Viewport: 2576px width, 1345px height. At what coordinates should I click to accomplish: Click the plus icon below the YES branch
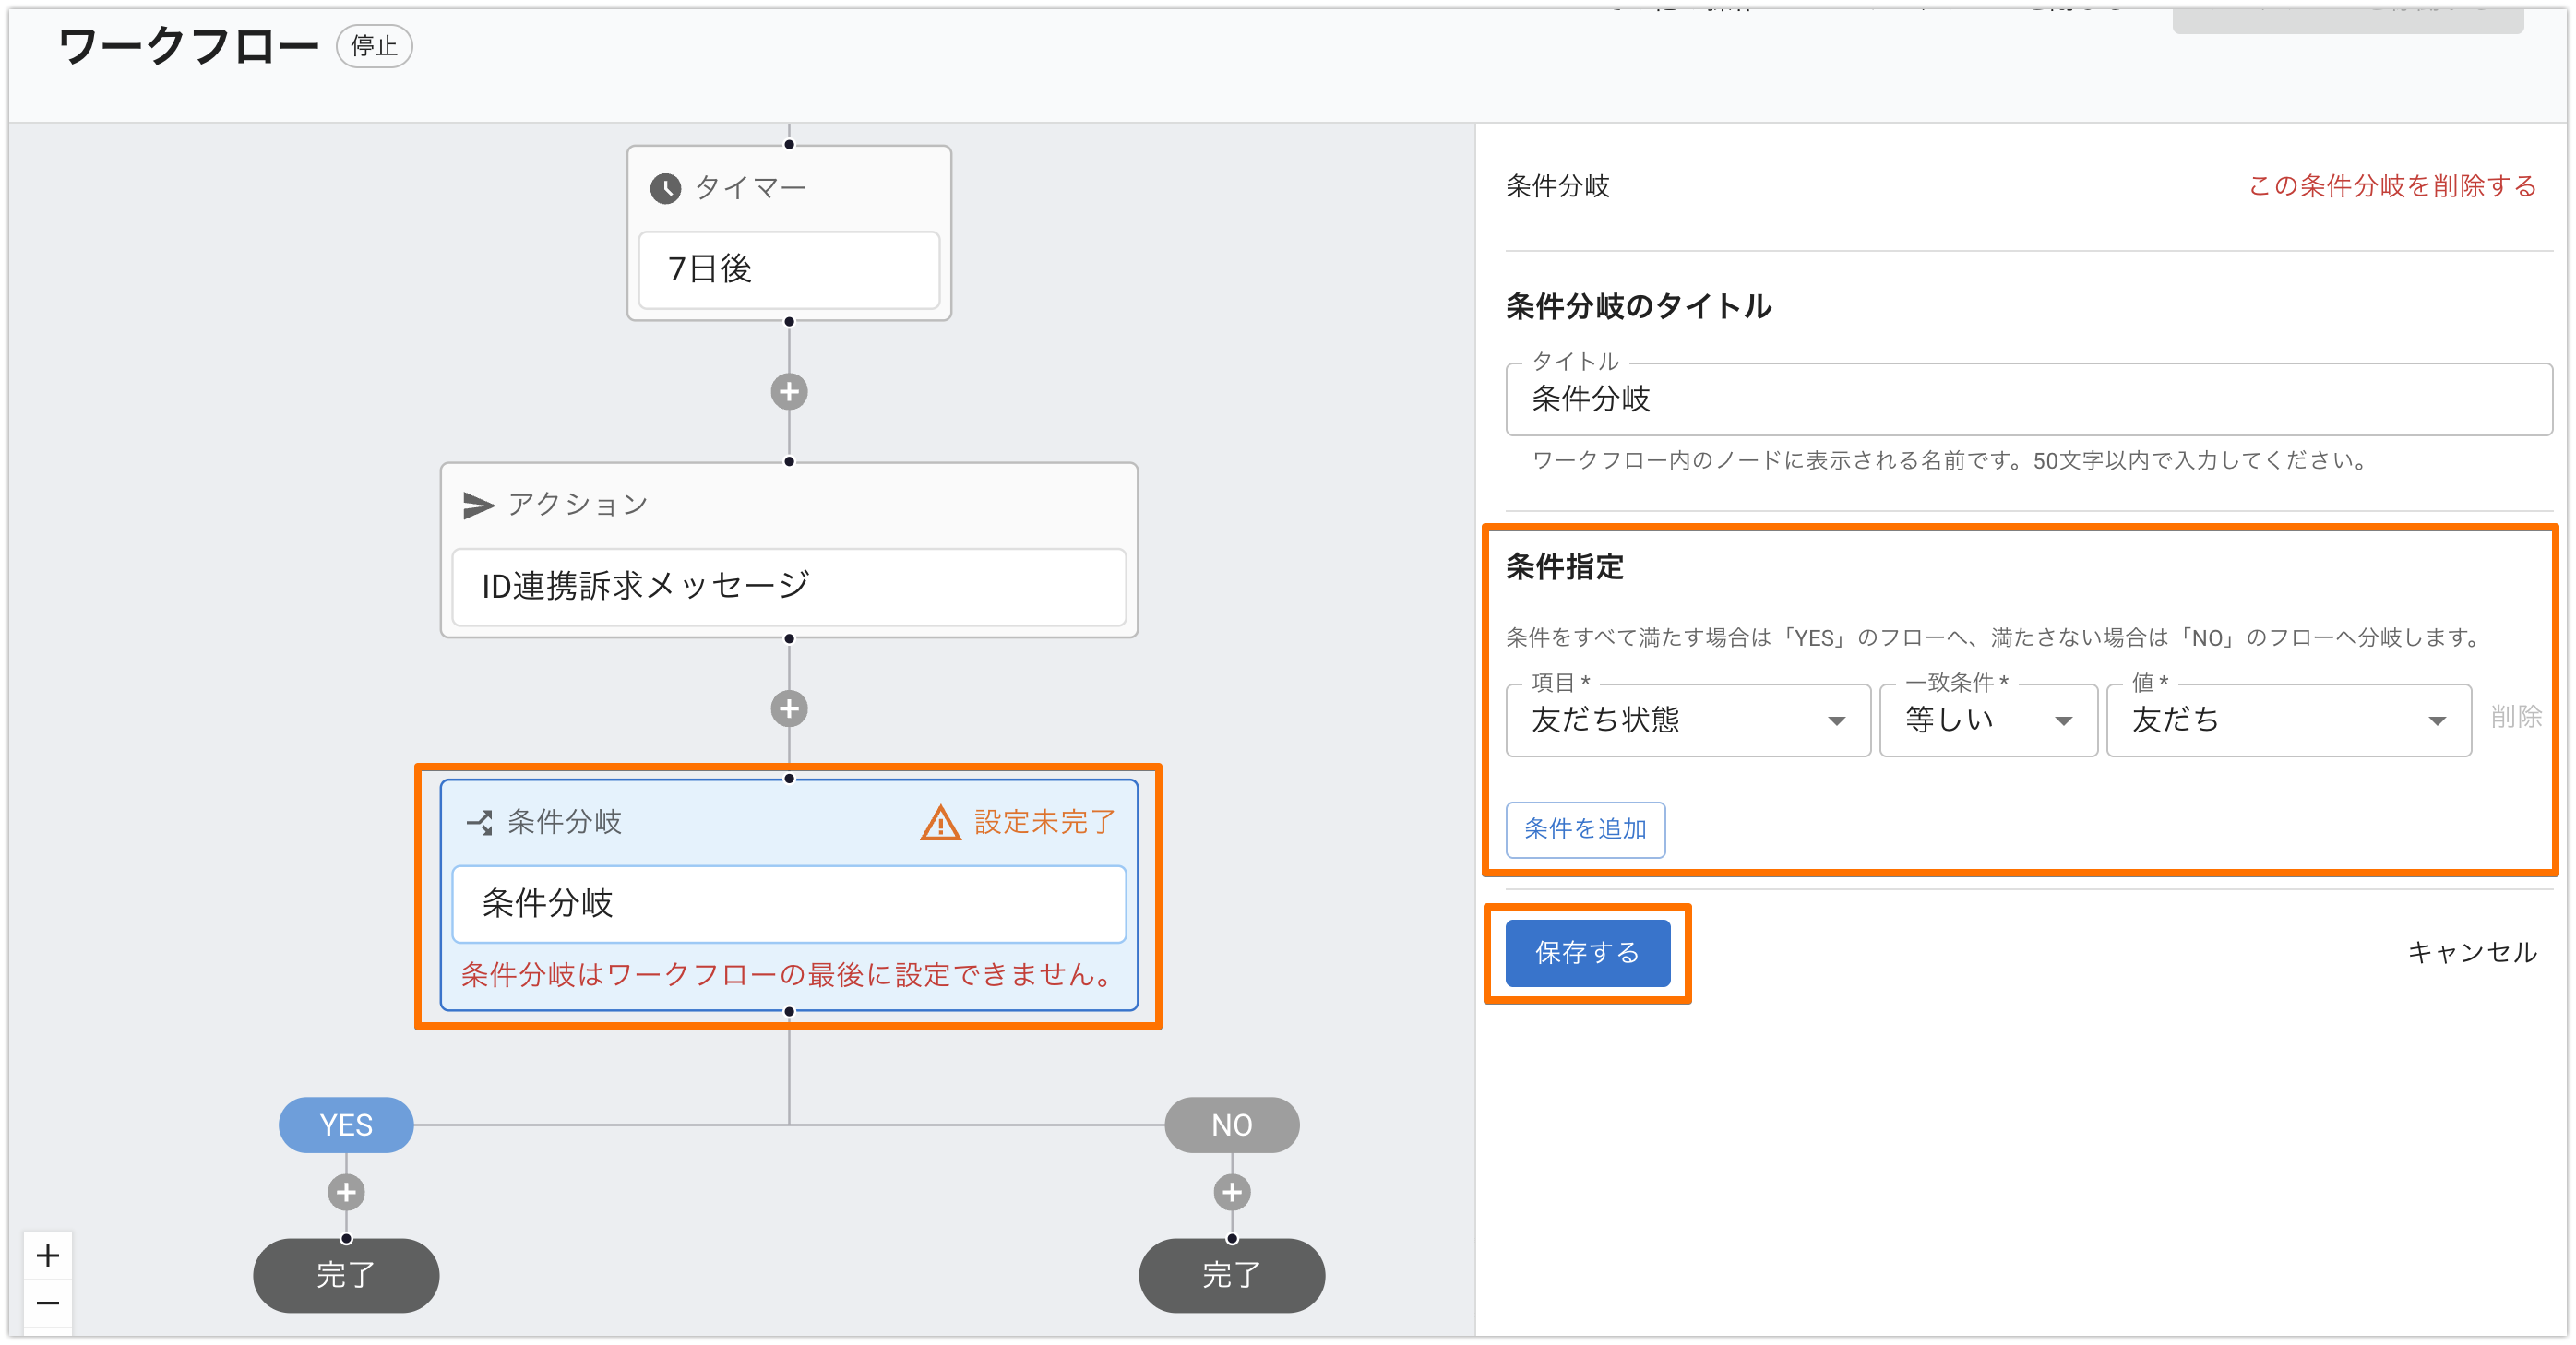[345, 1191]
